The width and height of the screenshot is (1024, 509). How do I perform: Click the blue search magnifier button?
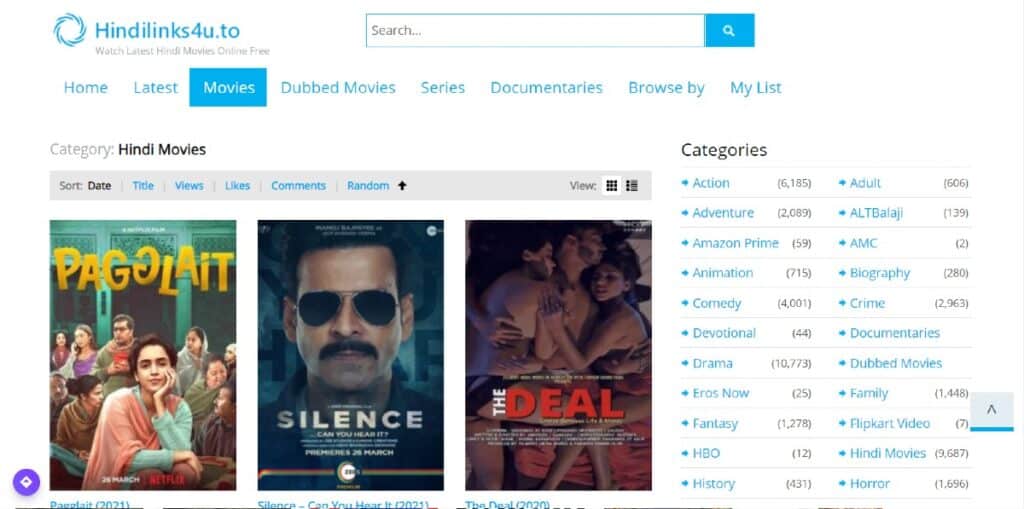coord(729,30)
